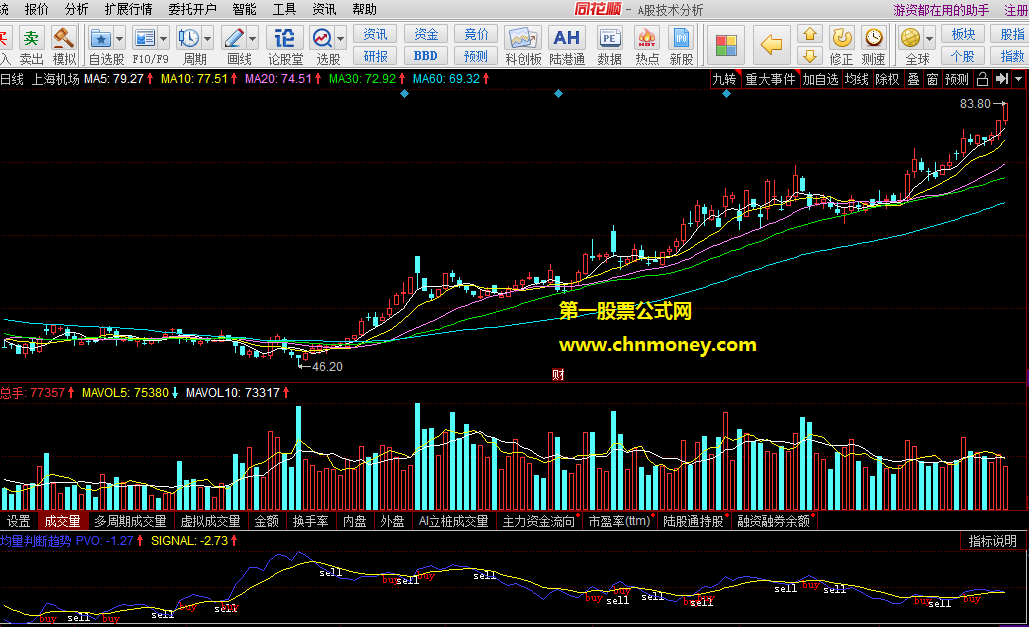Click 游资都在用的助手 link

click(941, 10)
